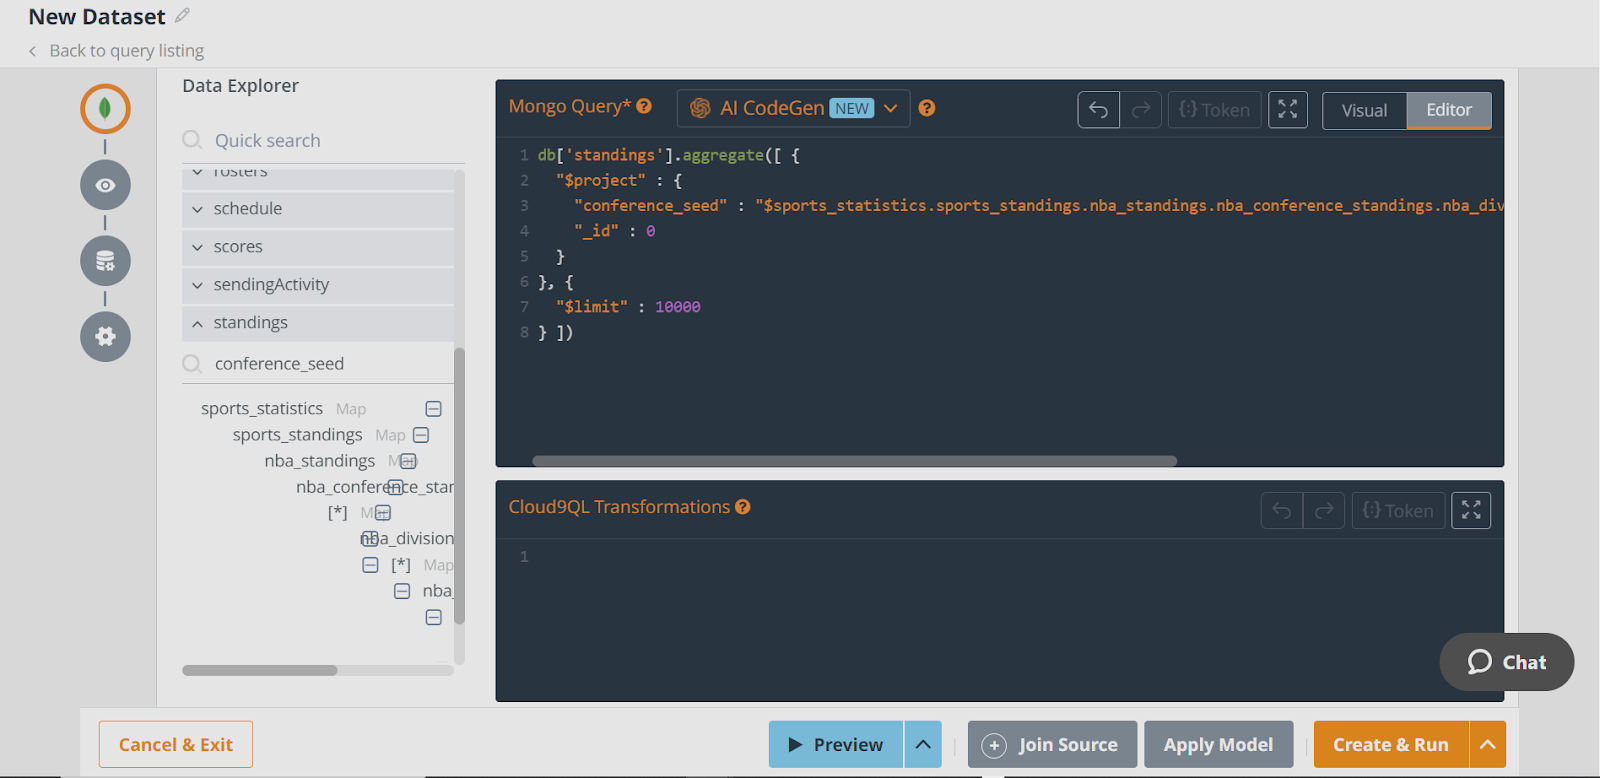Switch to Editor query mode
1600x778 pixels.
pyautogui.click(x=1449, y=110)
